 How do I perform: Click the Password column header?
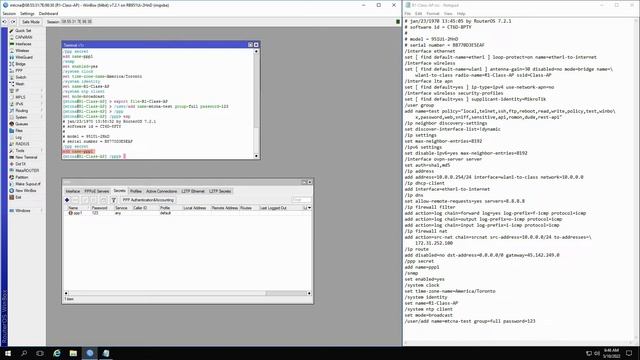[101, 208]
